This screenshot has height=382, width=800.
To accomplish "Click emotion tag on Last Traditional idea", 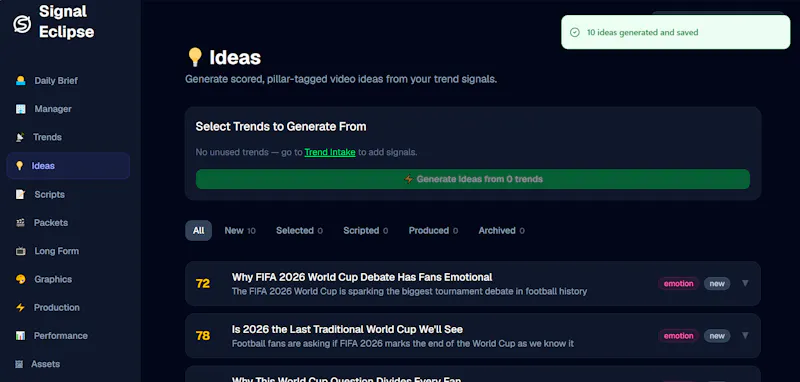I will [679, 336].
